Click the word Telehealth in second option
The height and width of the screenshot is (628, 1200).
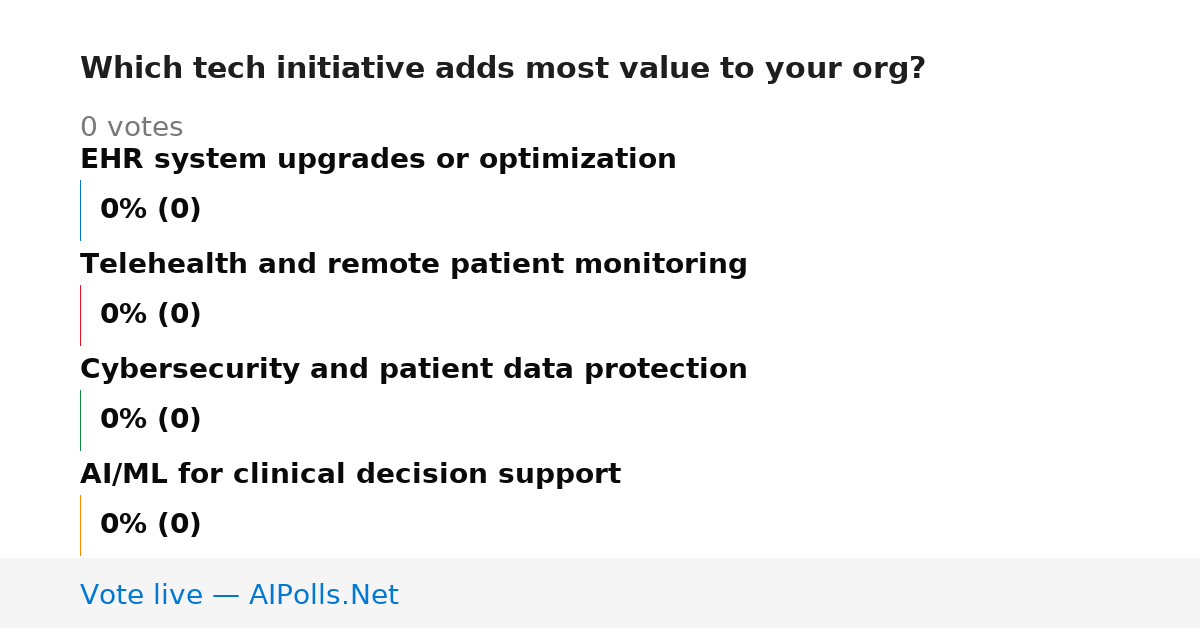click(x=165, y=265)
